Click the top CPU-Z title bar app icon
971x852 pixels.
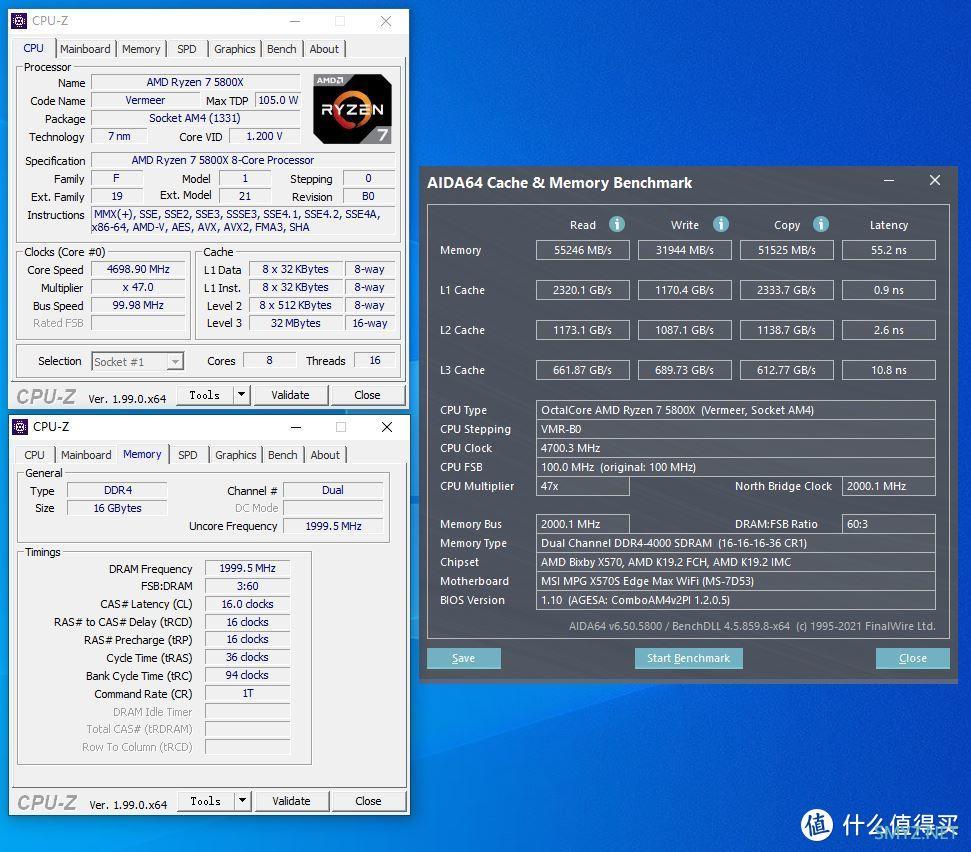(x=19, y=21)
